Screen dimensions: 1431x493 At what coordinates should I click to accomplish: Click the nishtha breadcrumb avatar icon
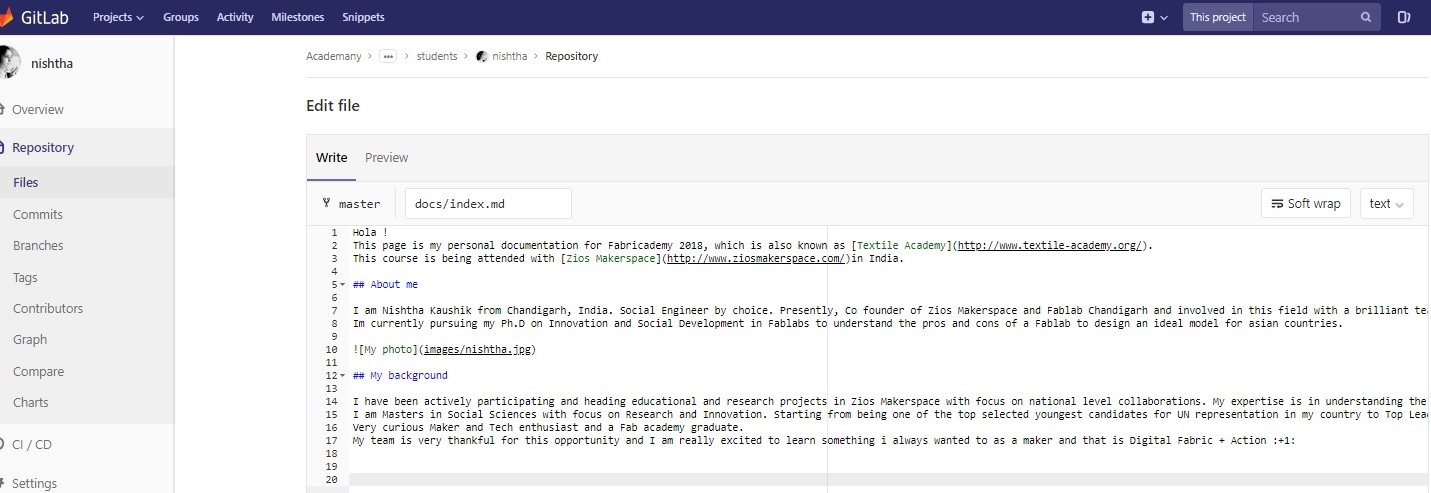click(482, 56)
